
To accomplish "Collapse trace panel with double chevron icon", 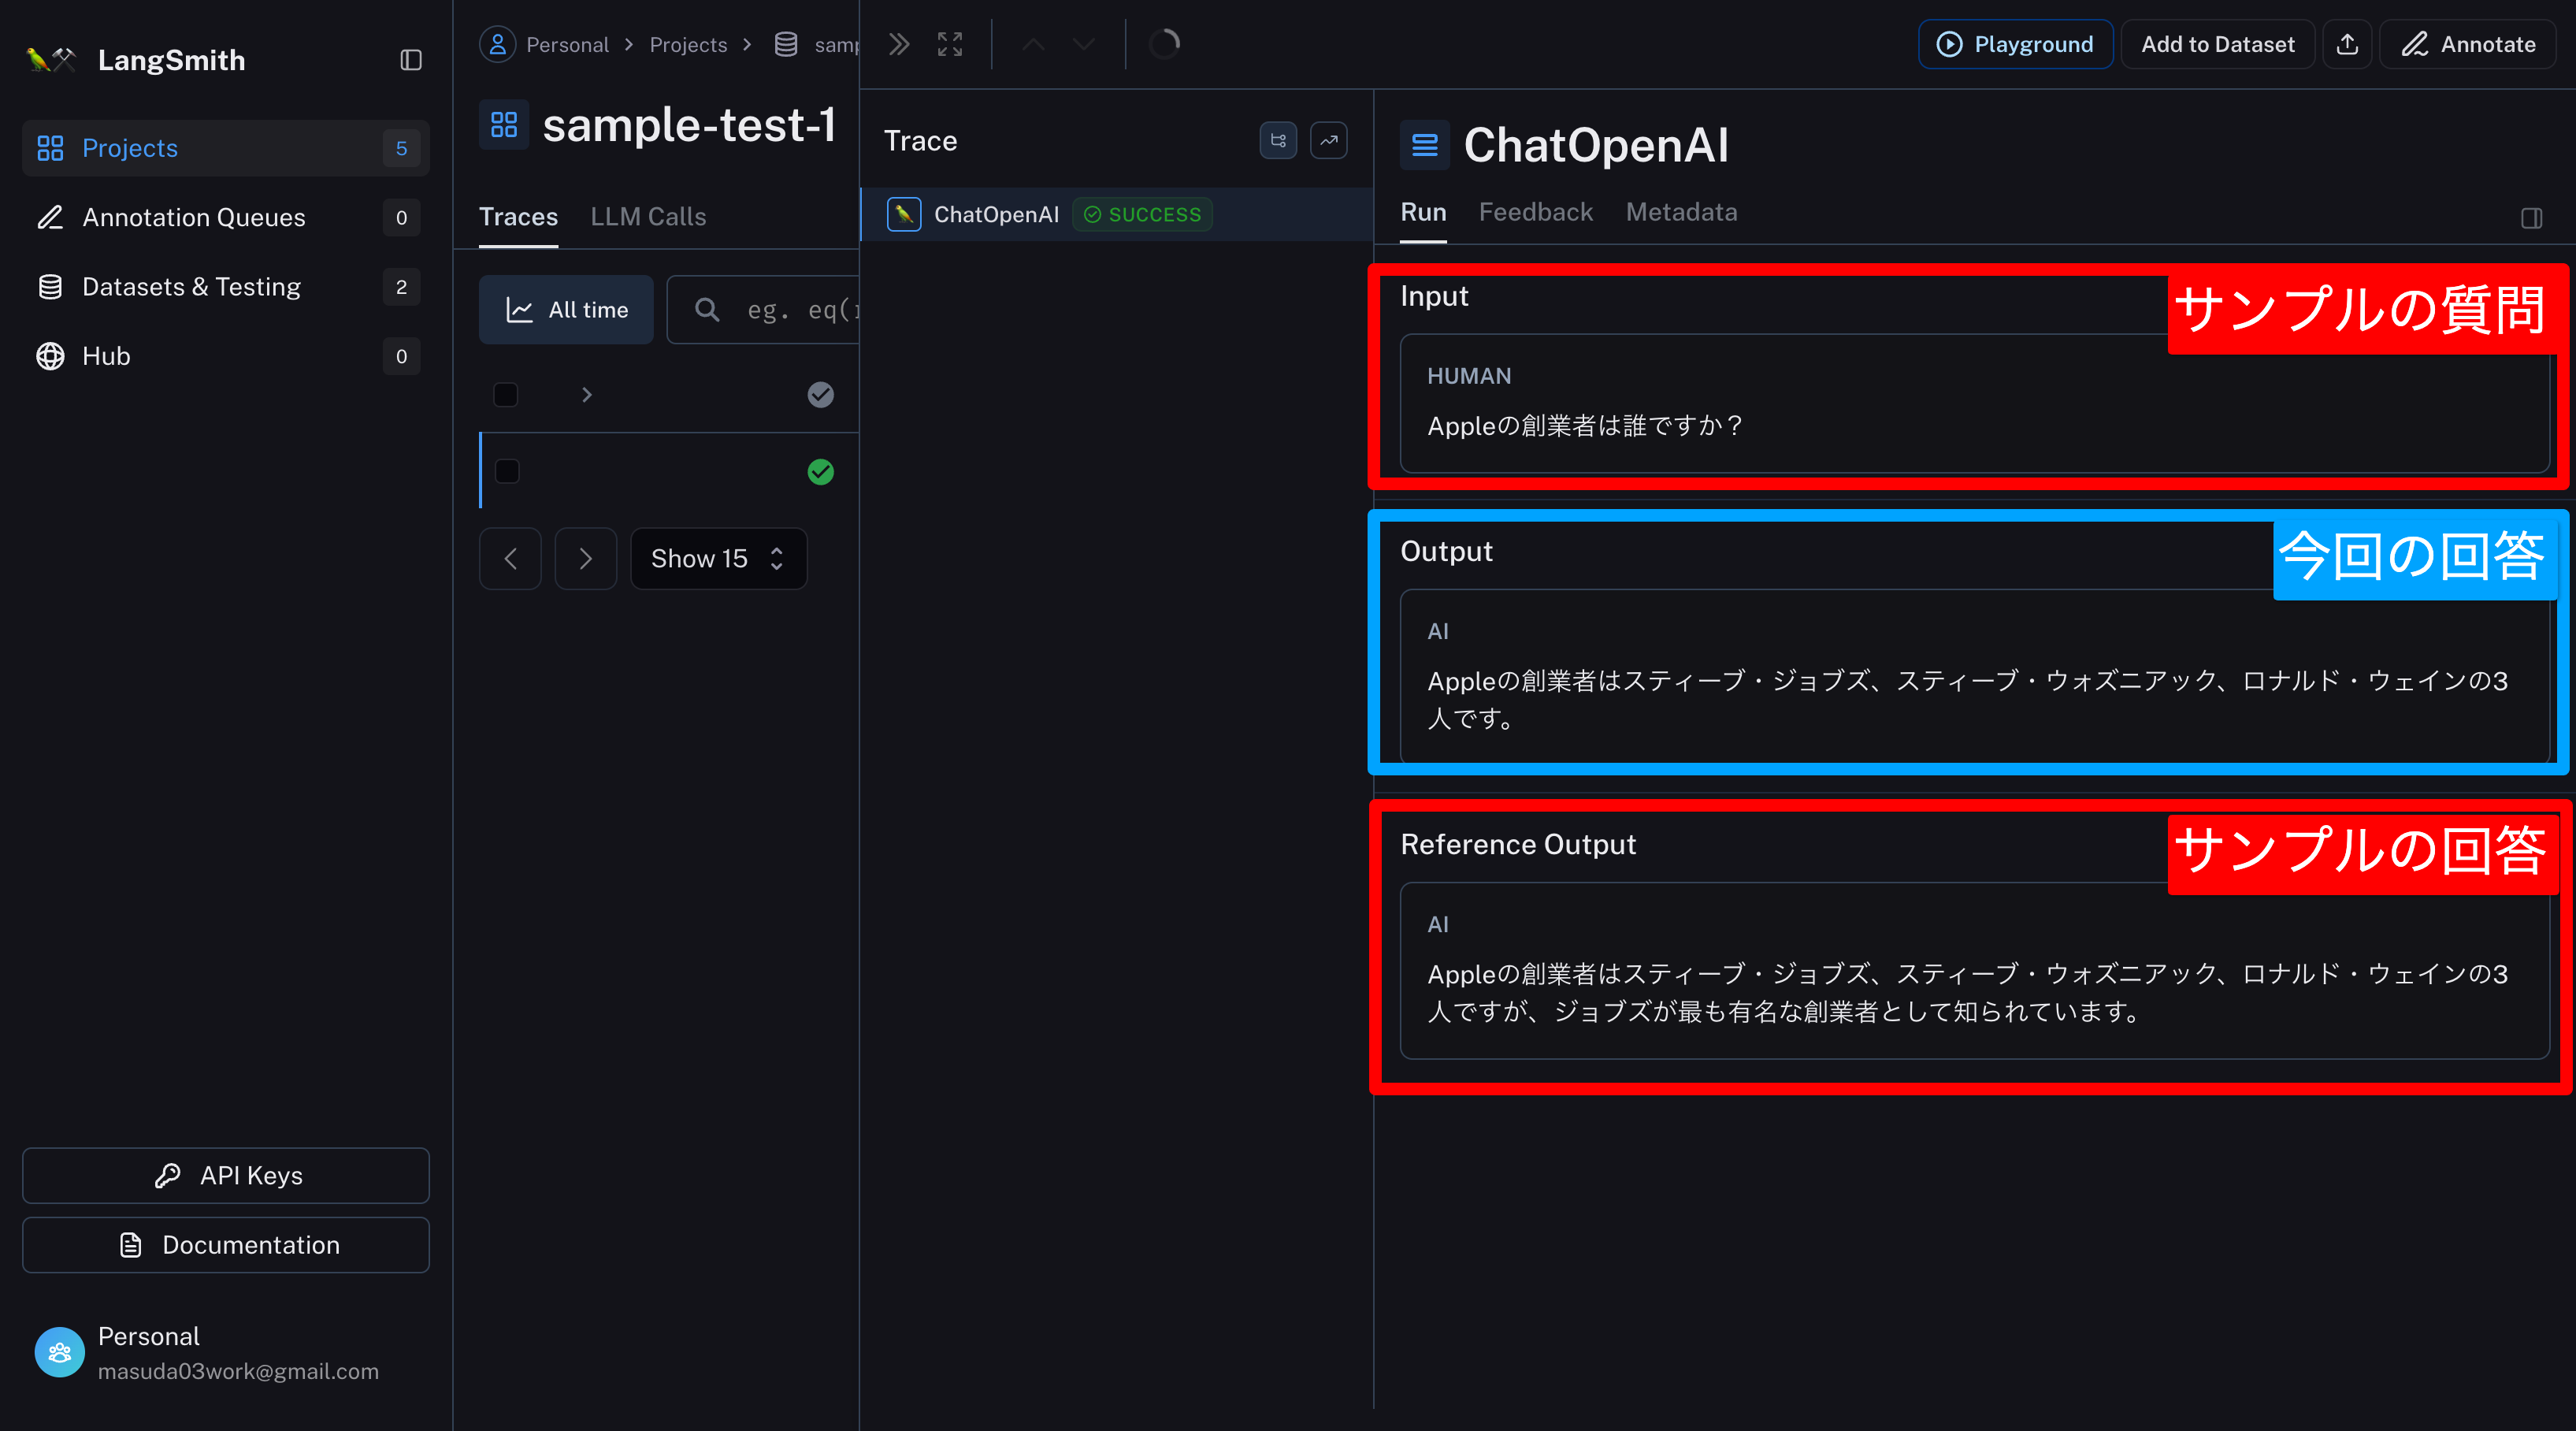I will coord(899,44).
